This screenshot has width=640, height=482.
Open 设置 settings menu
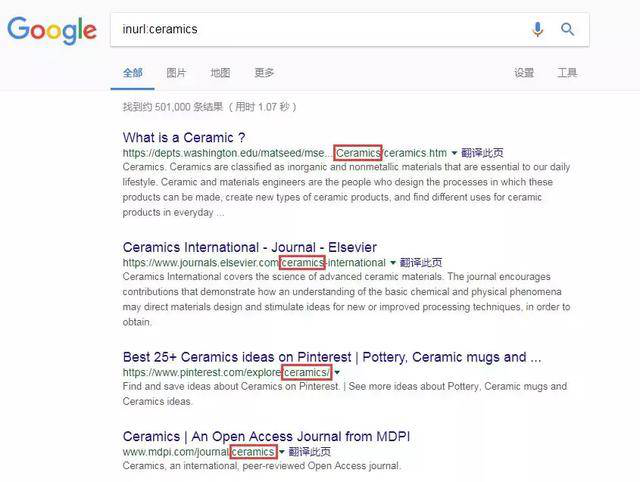[524, 73]
